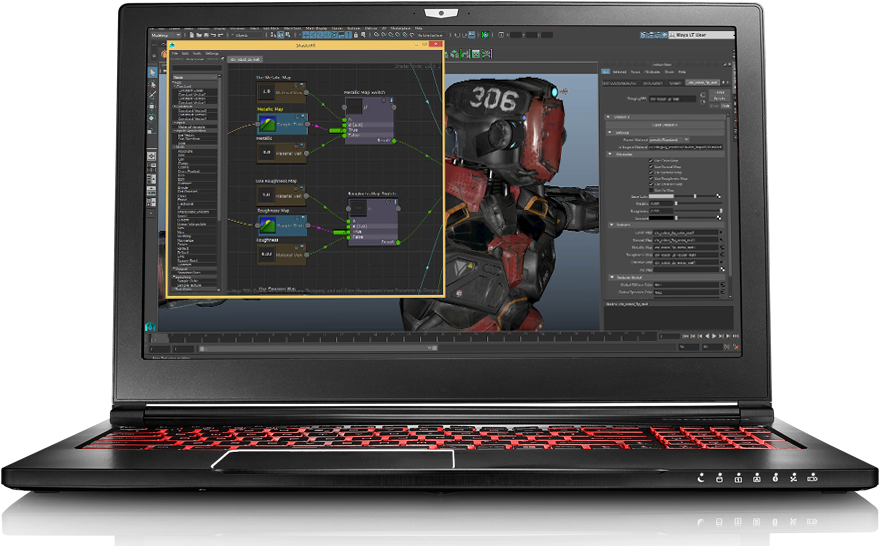Toggle the Snap to grids icon
Image resolution: width=879 pixels, height=546 pixels.
[x=306, y=35]
